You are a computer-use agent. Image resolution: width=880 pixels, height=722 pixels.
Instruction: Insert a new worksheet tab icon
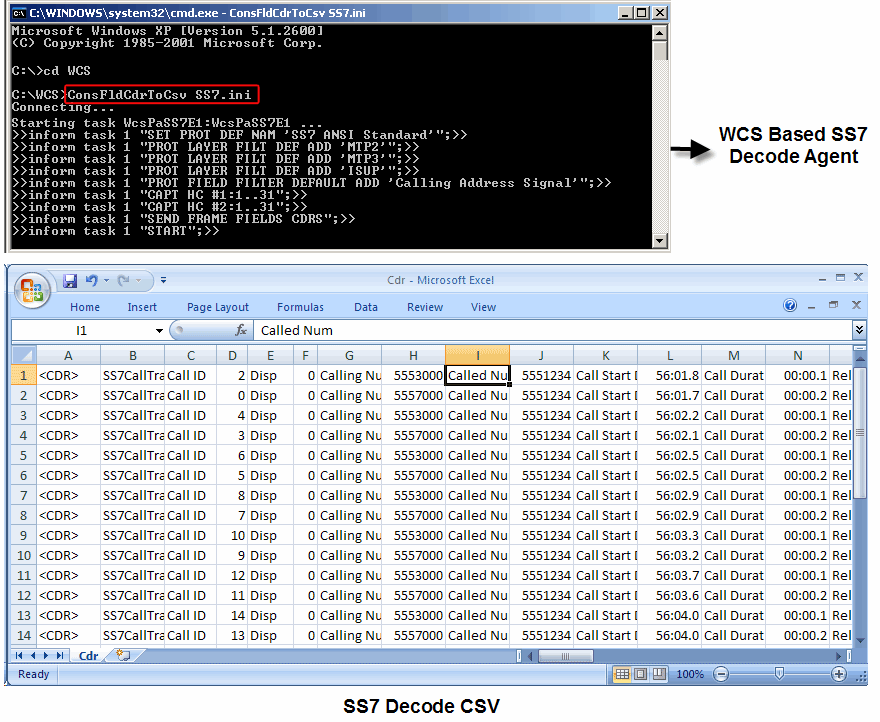[122, 655]
